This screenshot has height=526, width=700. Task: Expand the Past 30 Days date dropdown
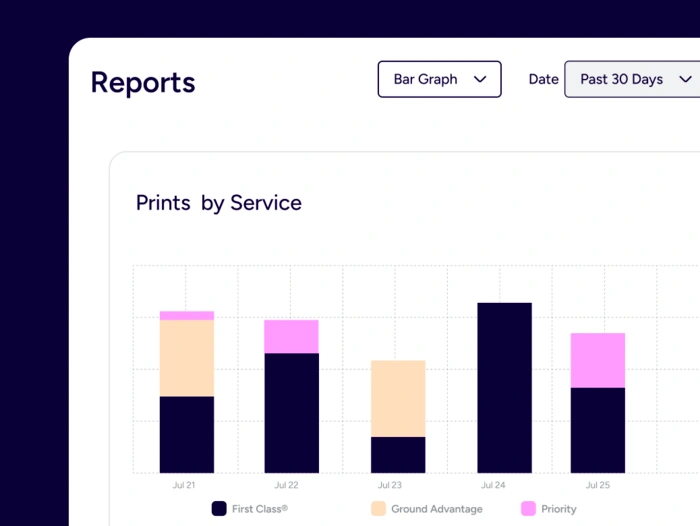pyautogui.click(x=631, y=79)
